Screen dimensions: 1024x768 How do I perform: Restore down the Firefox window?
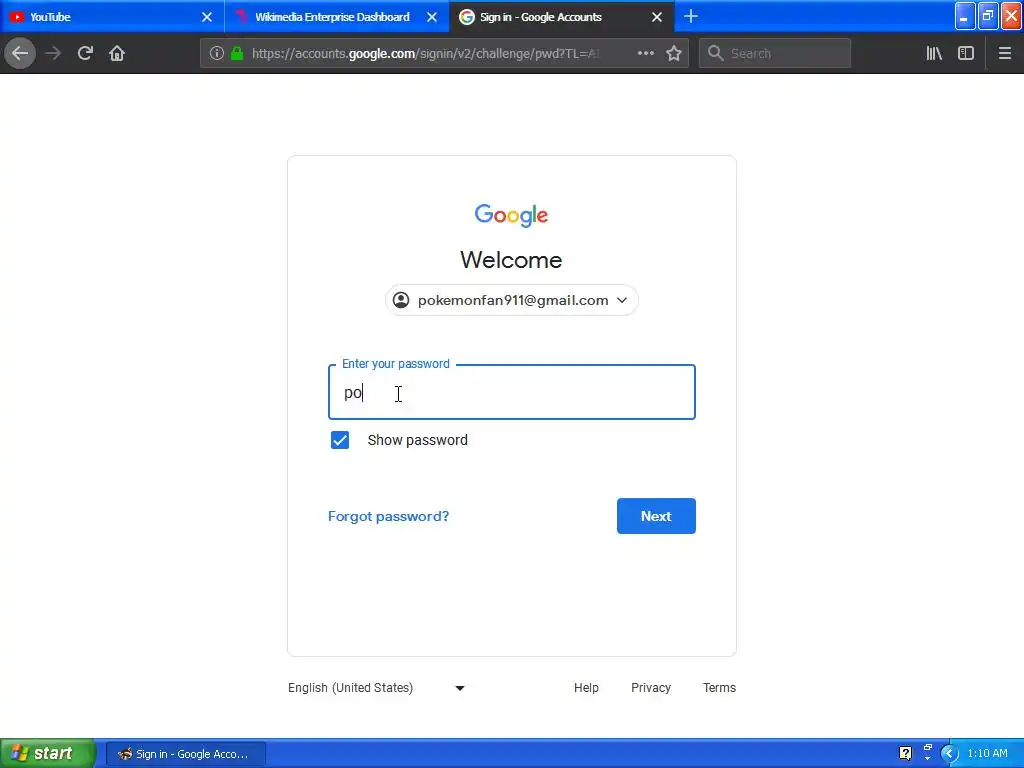click(x=988, y=16)
